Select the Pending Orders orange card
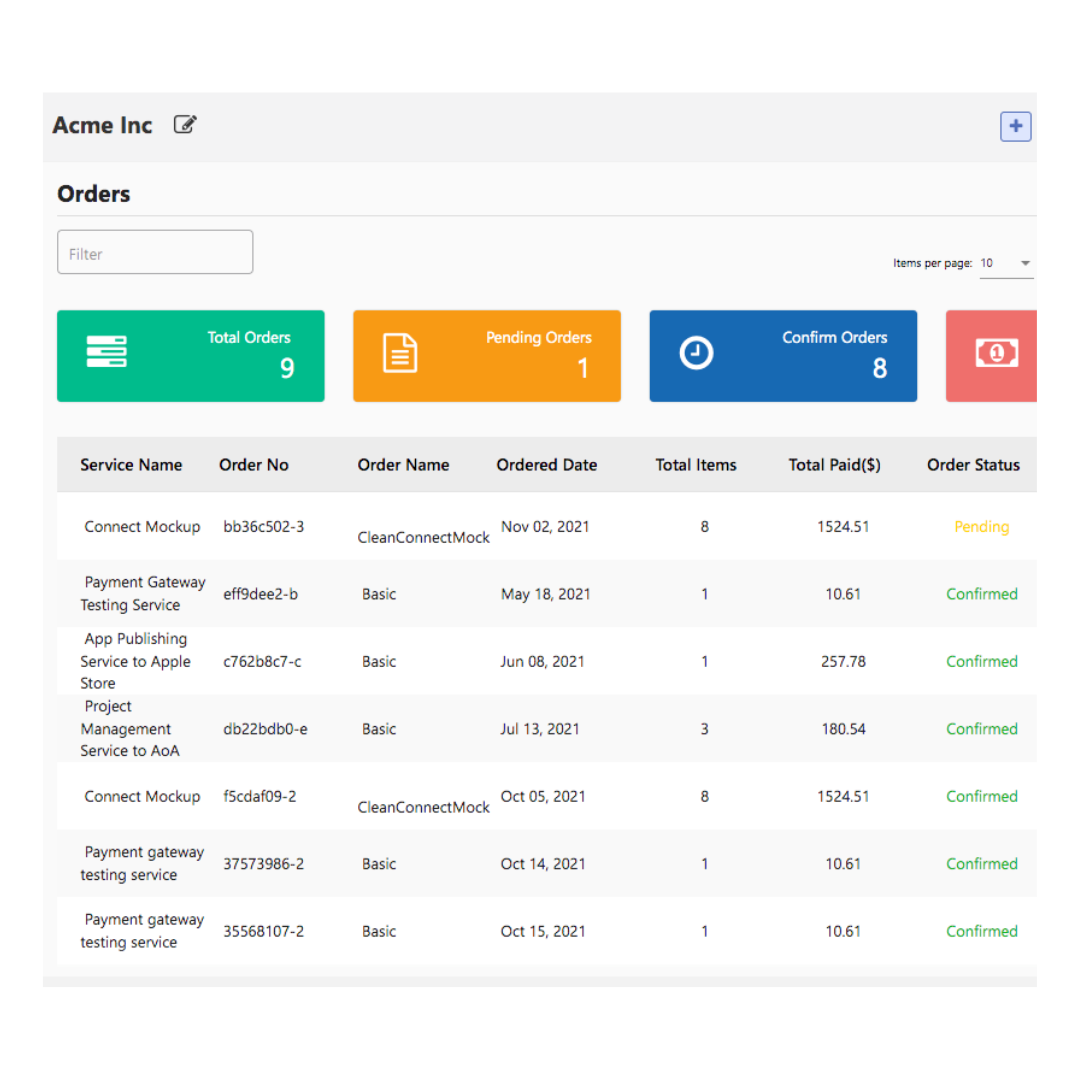1080x1080 pixels. click(487, 356)
